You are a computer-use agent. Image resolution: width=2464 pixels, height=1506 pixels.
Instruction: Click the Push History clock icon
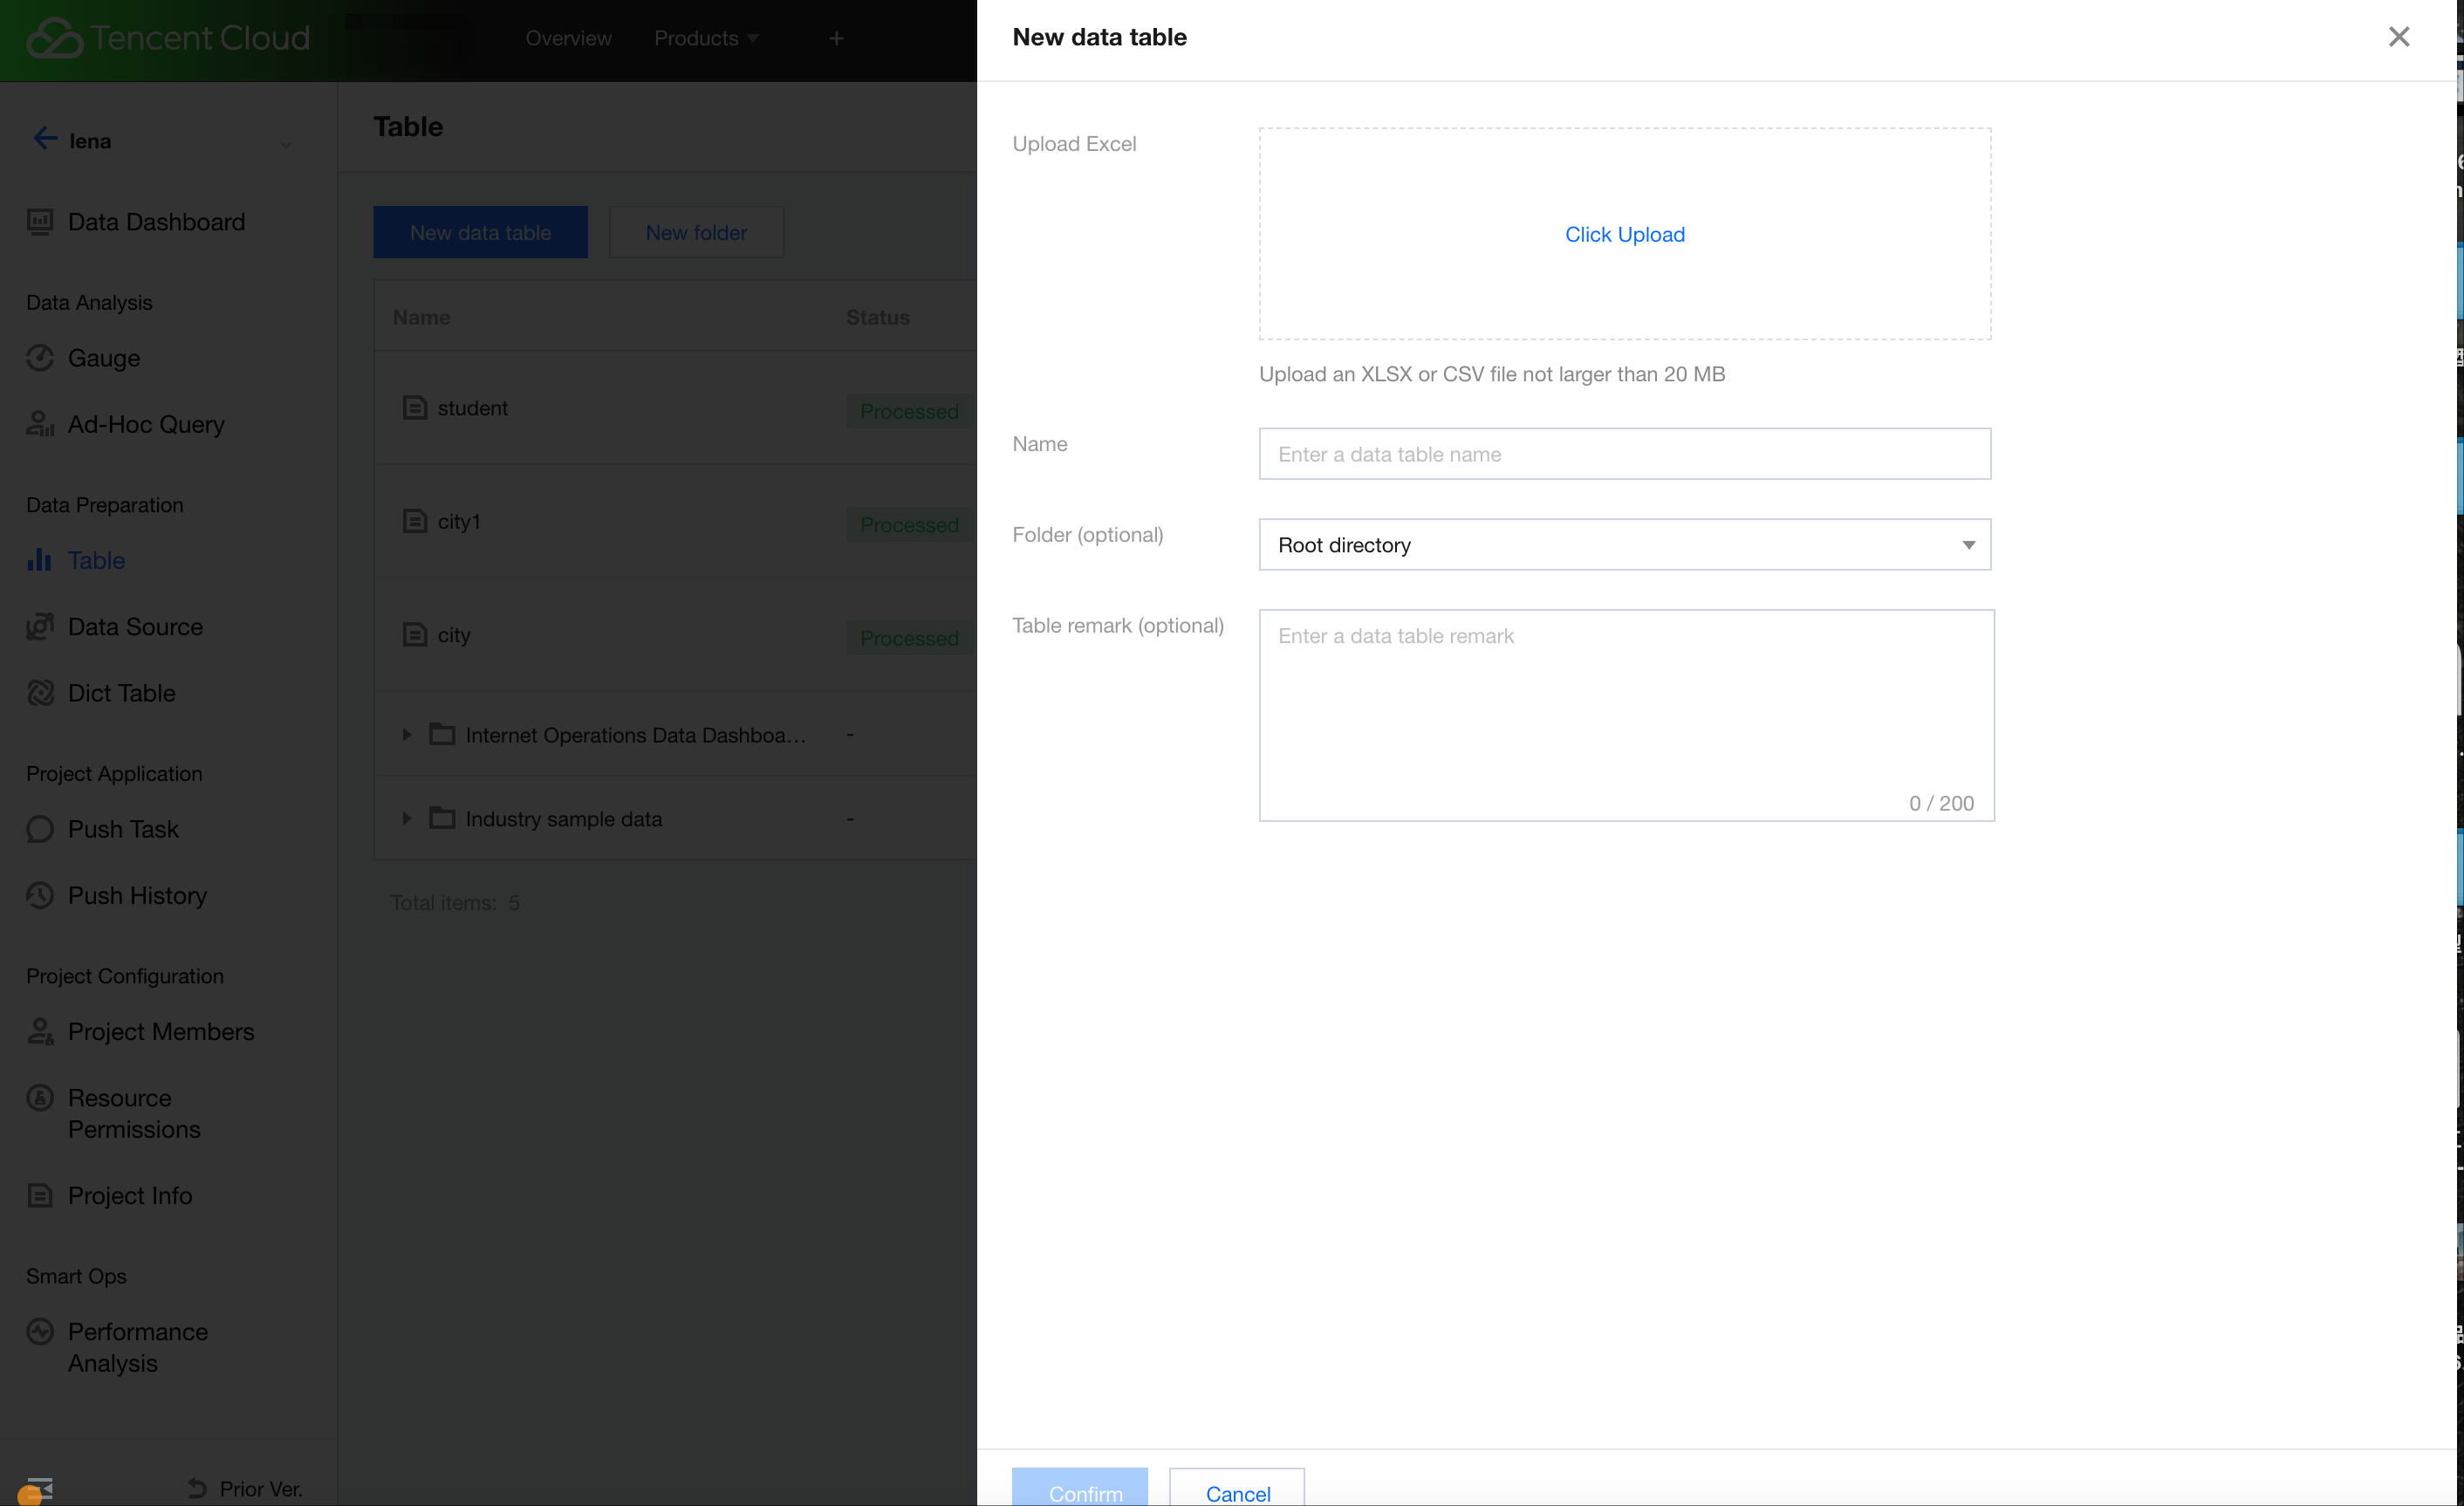pos(40,895)
